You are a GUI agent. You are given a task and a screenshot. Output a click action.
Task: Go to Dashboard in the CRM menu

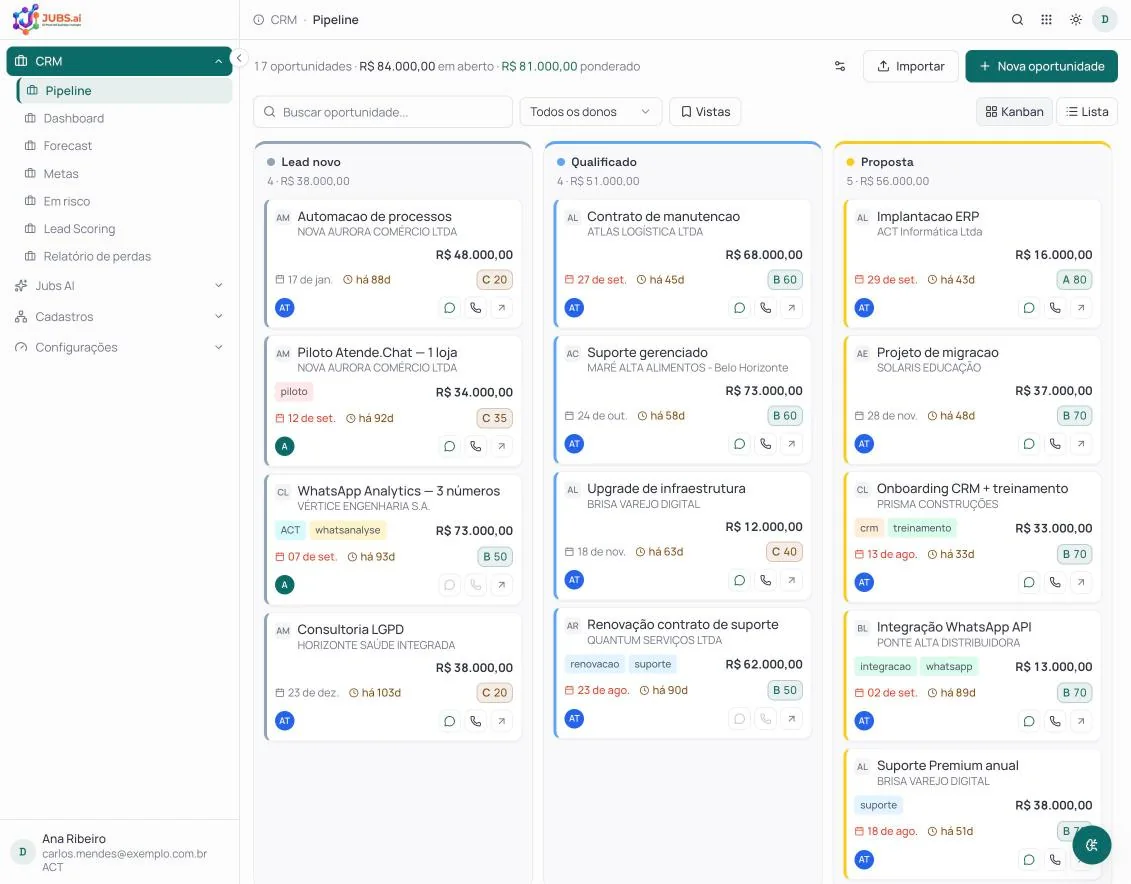124,118
